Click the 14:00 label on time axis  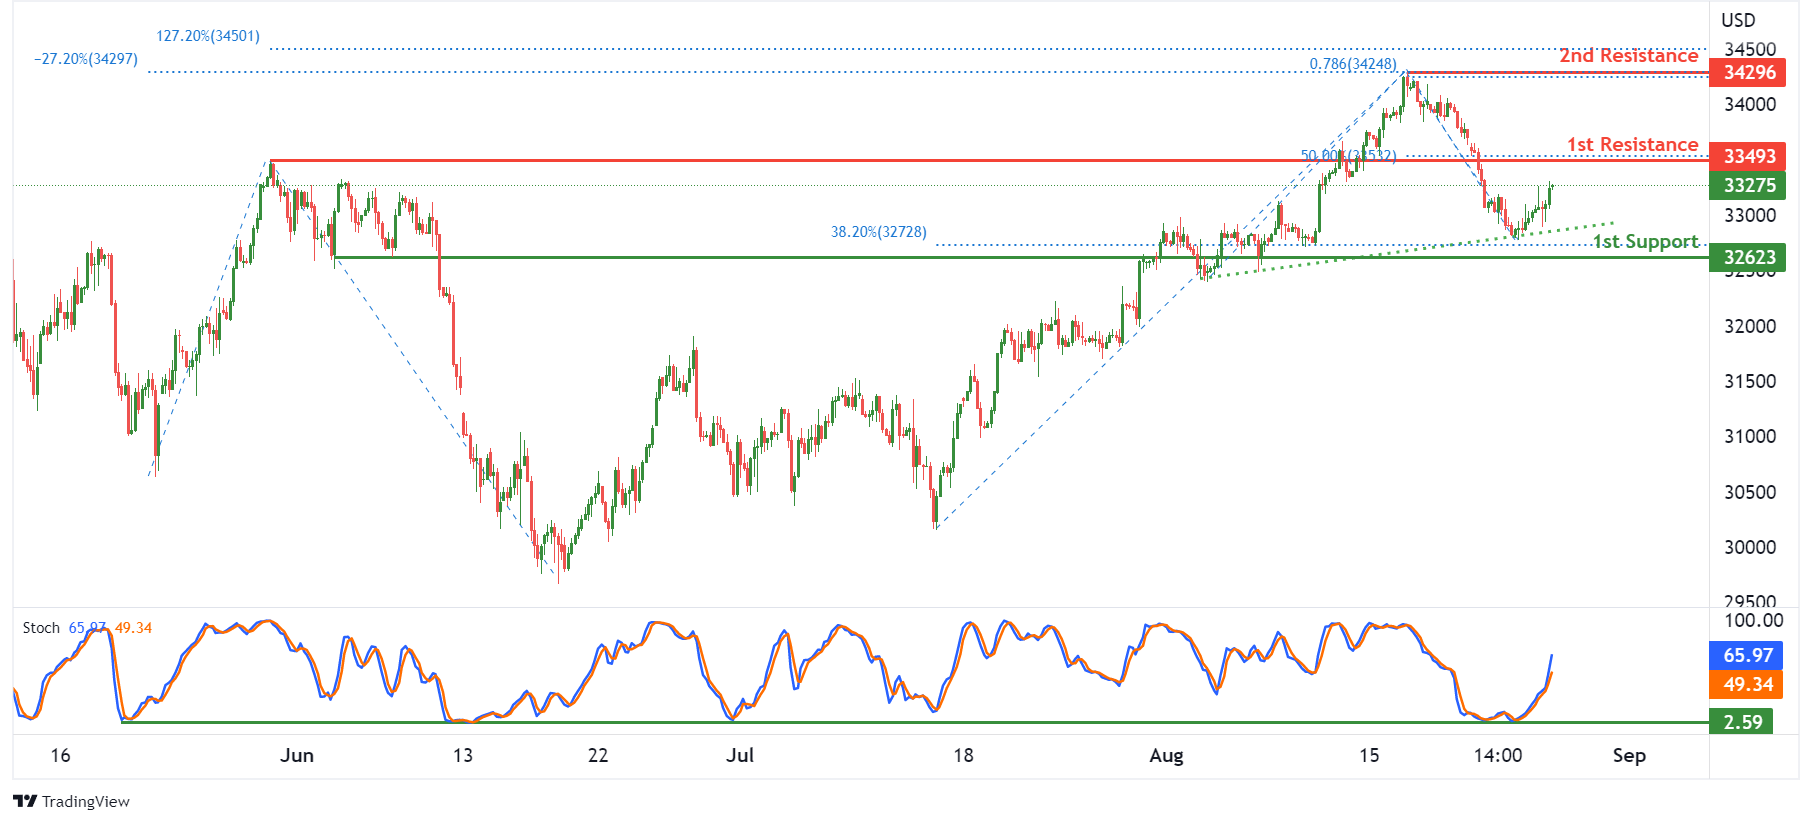click(1498, 756)
